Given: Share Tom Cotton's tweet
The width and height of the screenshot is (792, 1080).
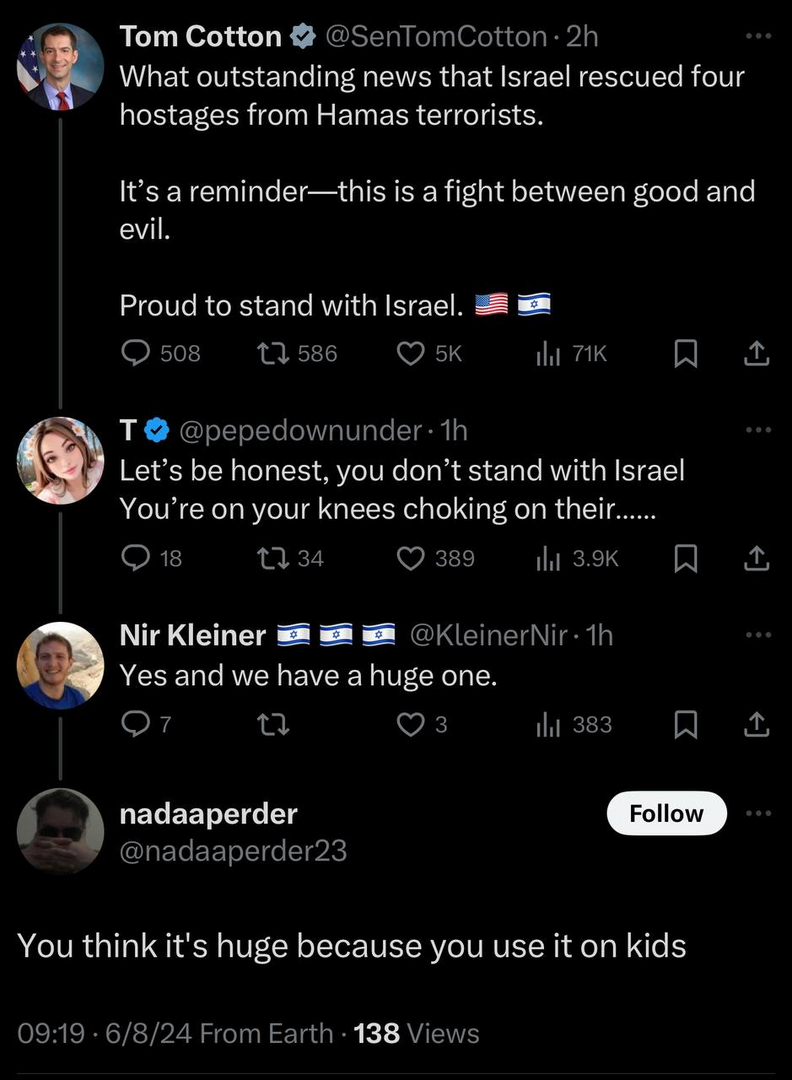Looking at the screenshot, I should click(x=757, y=353).
